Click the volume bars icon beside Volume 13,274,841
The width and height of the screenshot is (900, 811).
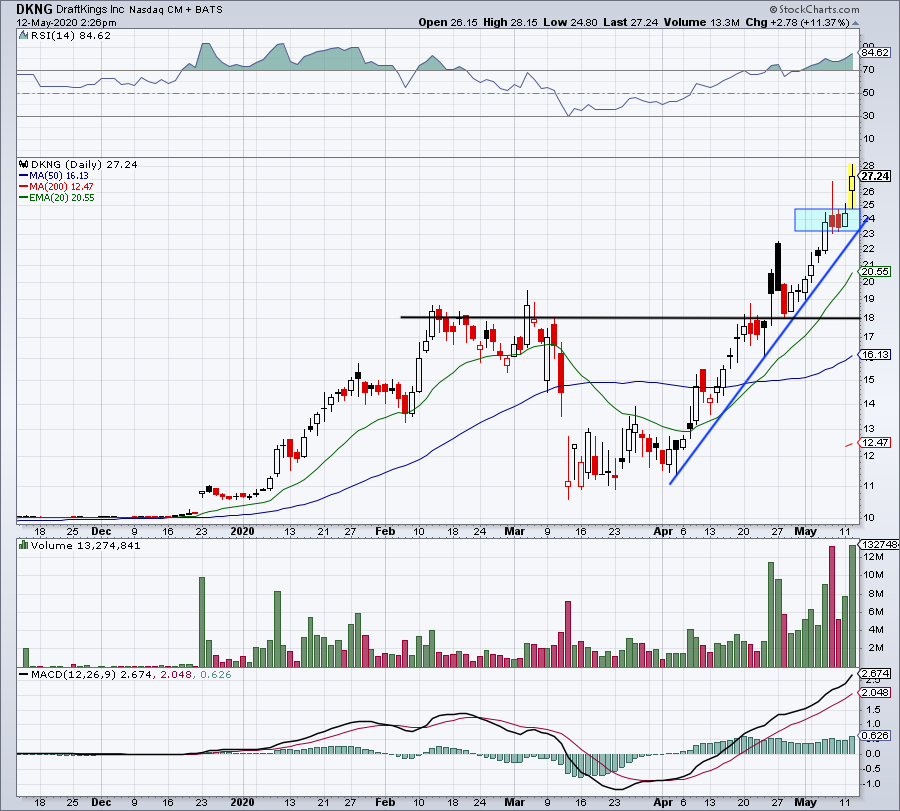coord(24,545)
